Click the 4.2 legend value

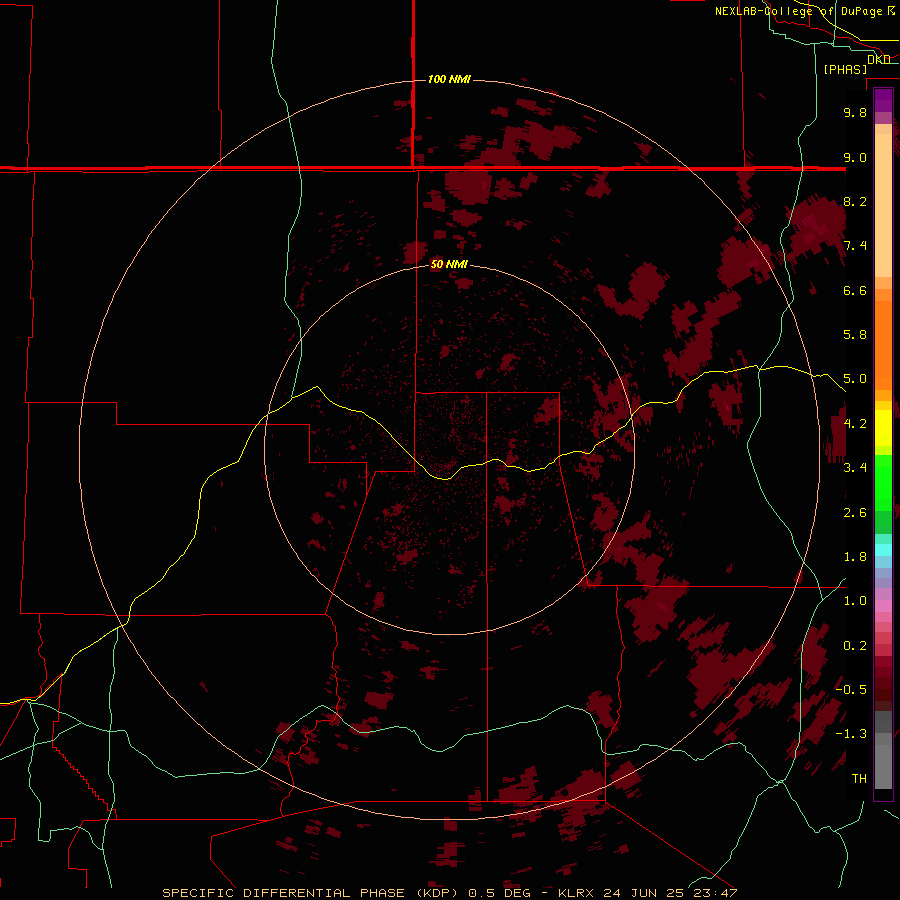pyautogui.click(x=855, y=424)
